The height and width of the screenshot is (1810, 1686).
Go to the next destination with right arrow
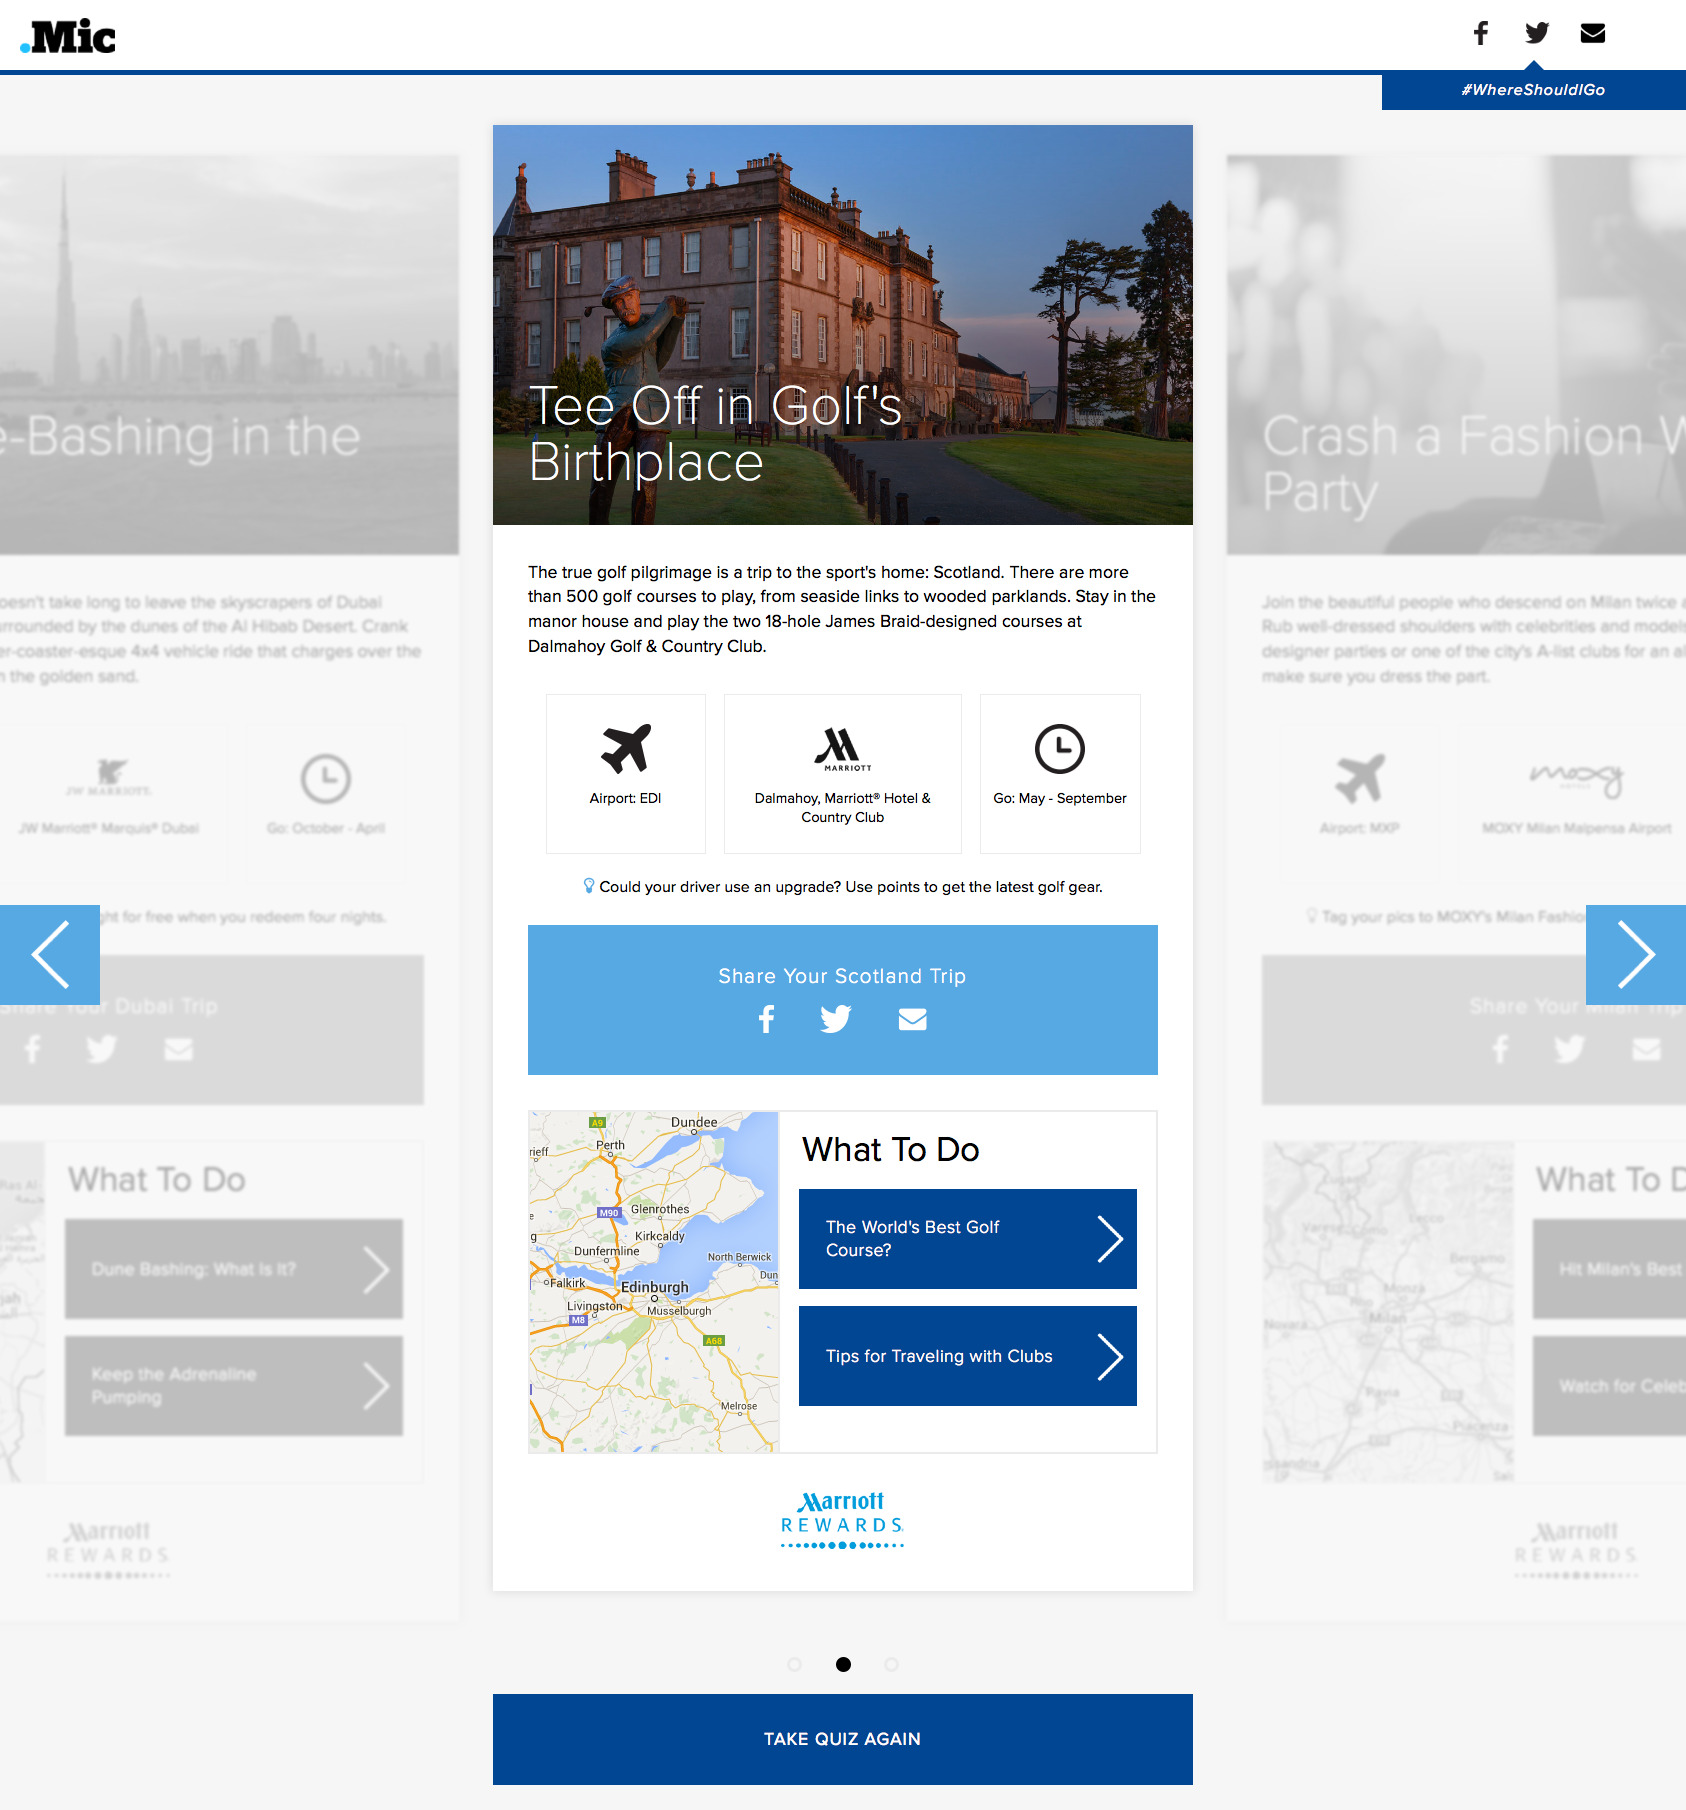(1635, 955)
